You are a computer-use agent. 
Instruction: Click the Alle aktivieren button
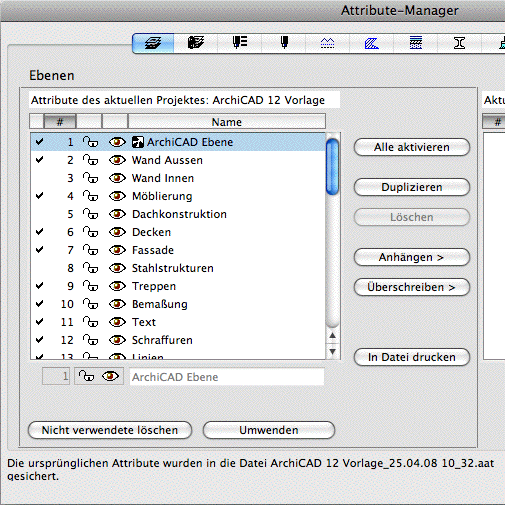point(412,147)
